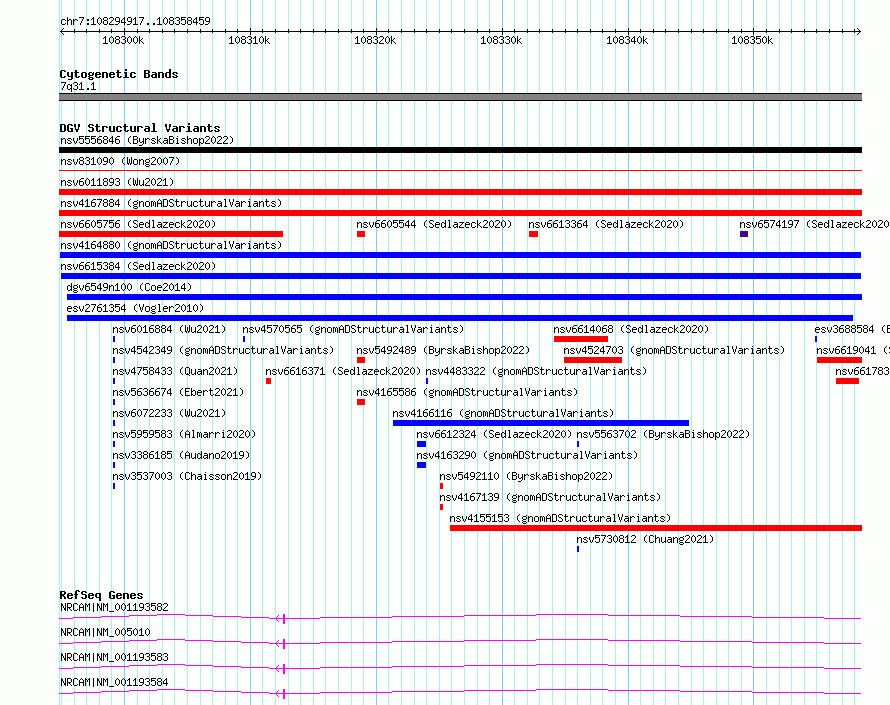Select the blue nsv4166116 variant bar
890x705 pixels.
[541, 423]
